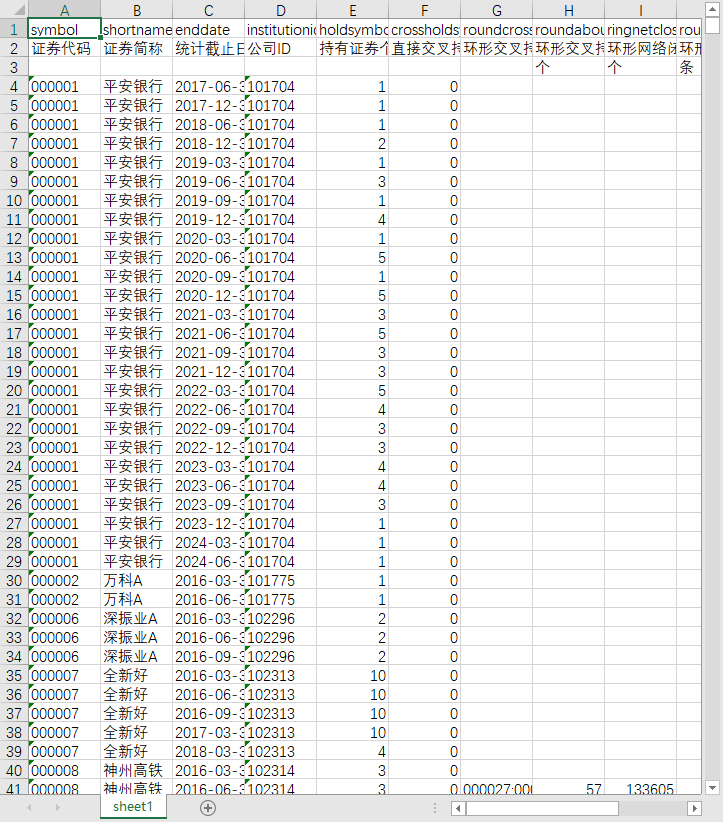Select the 'symbol' cell A1
The width and height of the screenshot is (723, 822).
tap(64, 29)
